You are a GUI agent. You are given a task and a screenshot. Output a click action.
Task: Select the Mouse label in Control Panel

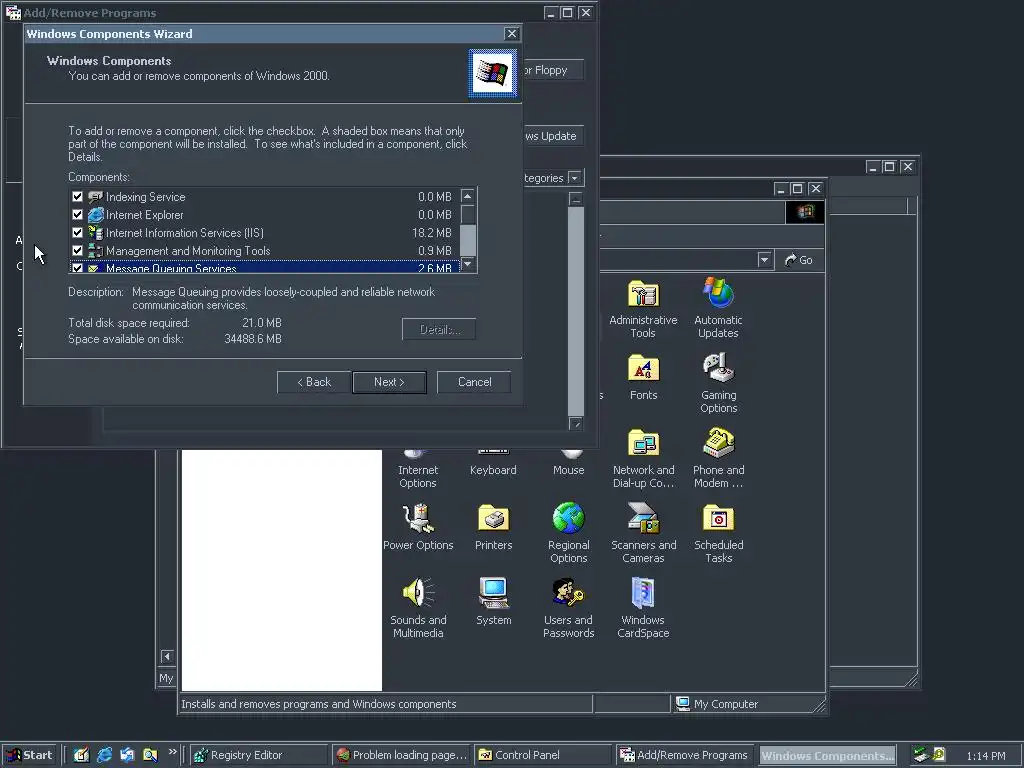(568, 470)
